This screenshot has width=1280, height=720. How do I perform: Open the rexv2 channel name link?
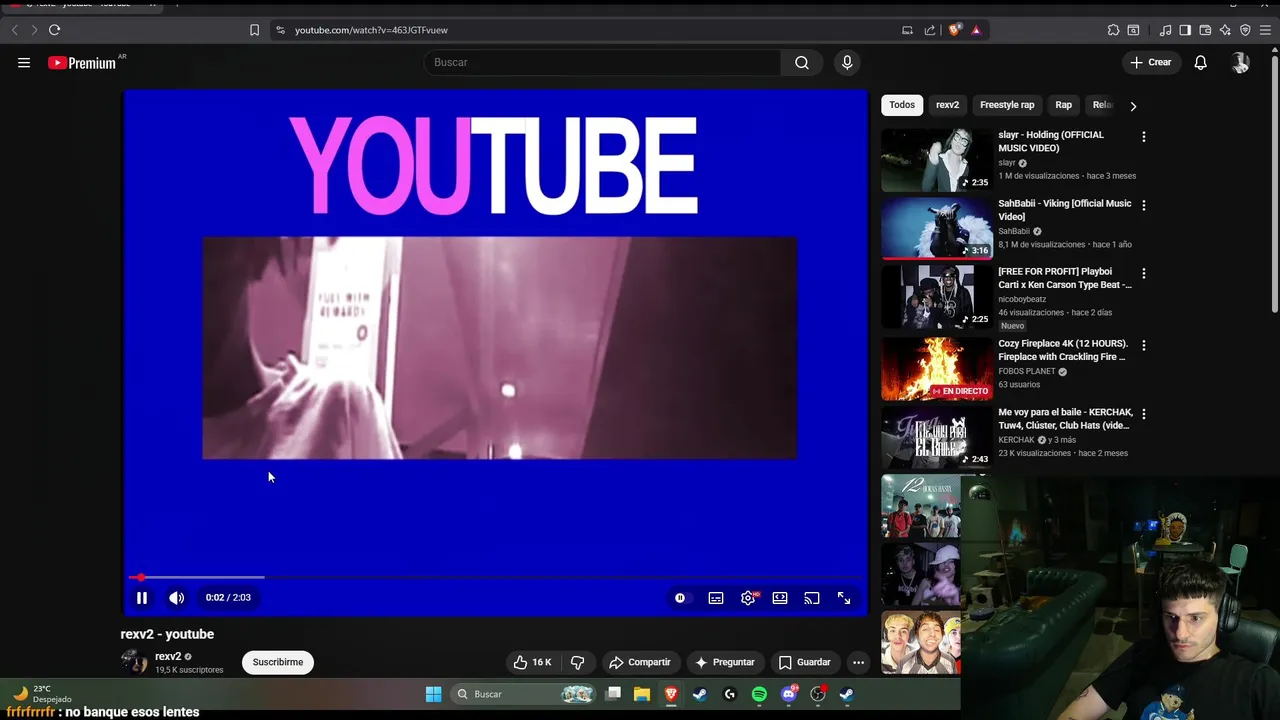(x=168, y=656)
